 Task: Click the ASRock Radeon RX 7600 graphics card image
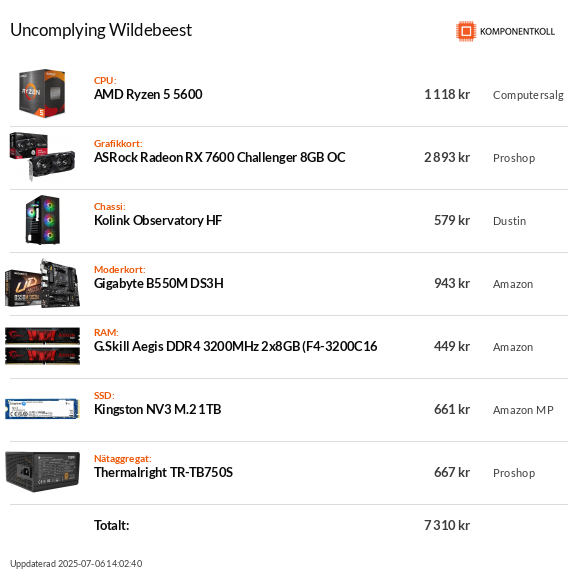[42, 157]
